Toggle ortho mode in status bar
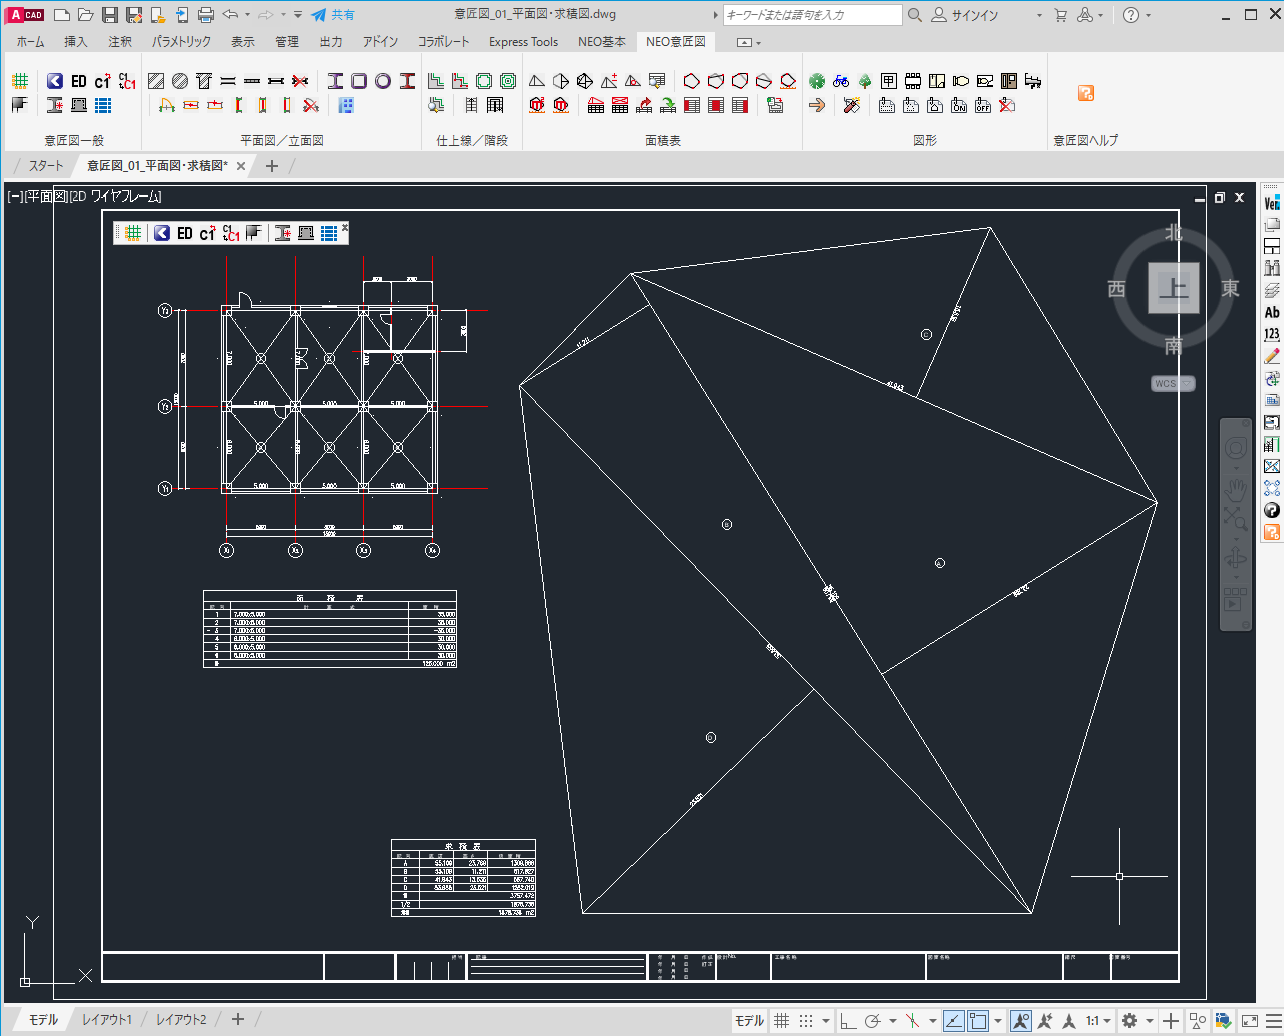The width and height of the screenshot is (1284, 1036). coord(848,1021)
